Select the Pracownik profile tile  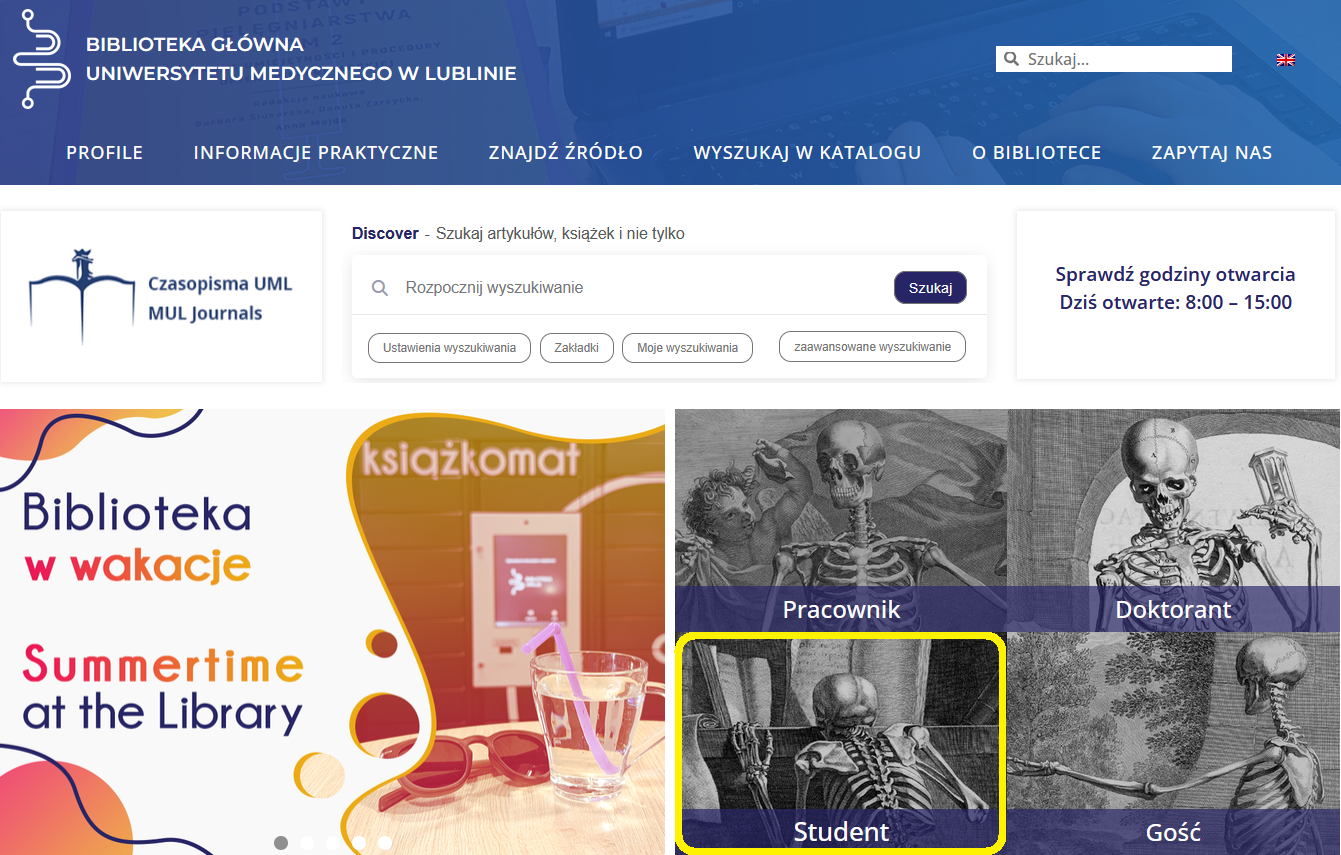841,520
